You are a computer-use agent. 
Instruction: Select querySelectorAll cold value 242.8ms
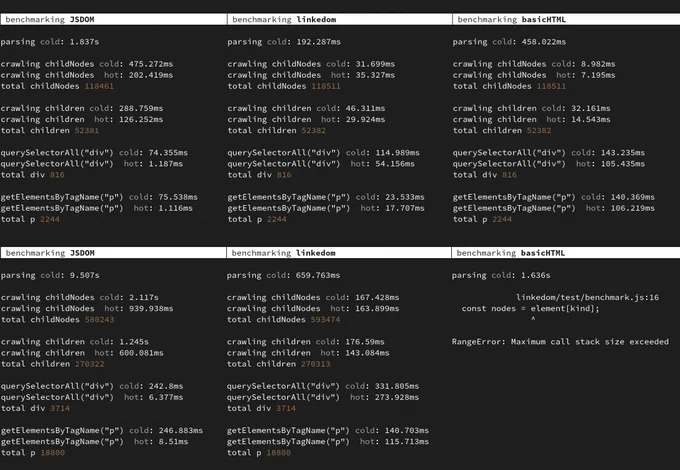(166, 386)
